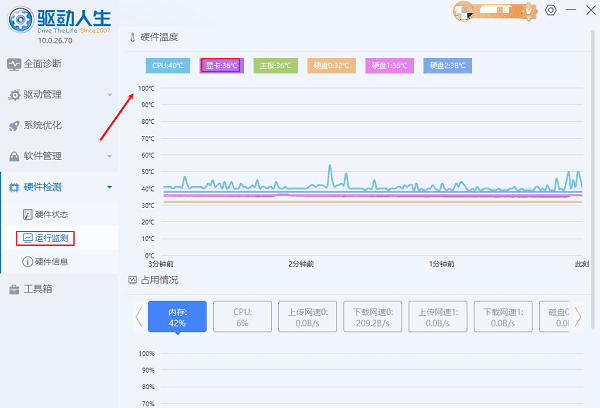This screenshot has height=408, width=600.
Task: Click the 工具箱 toolbox icon
Action: [14, 289]
